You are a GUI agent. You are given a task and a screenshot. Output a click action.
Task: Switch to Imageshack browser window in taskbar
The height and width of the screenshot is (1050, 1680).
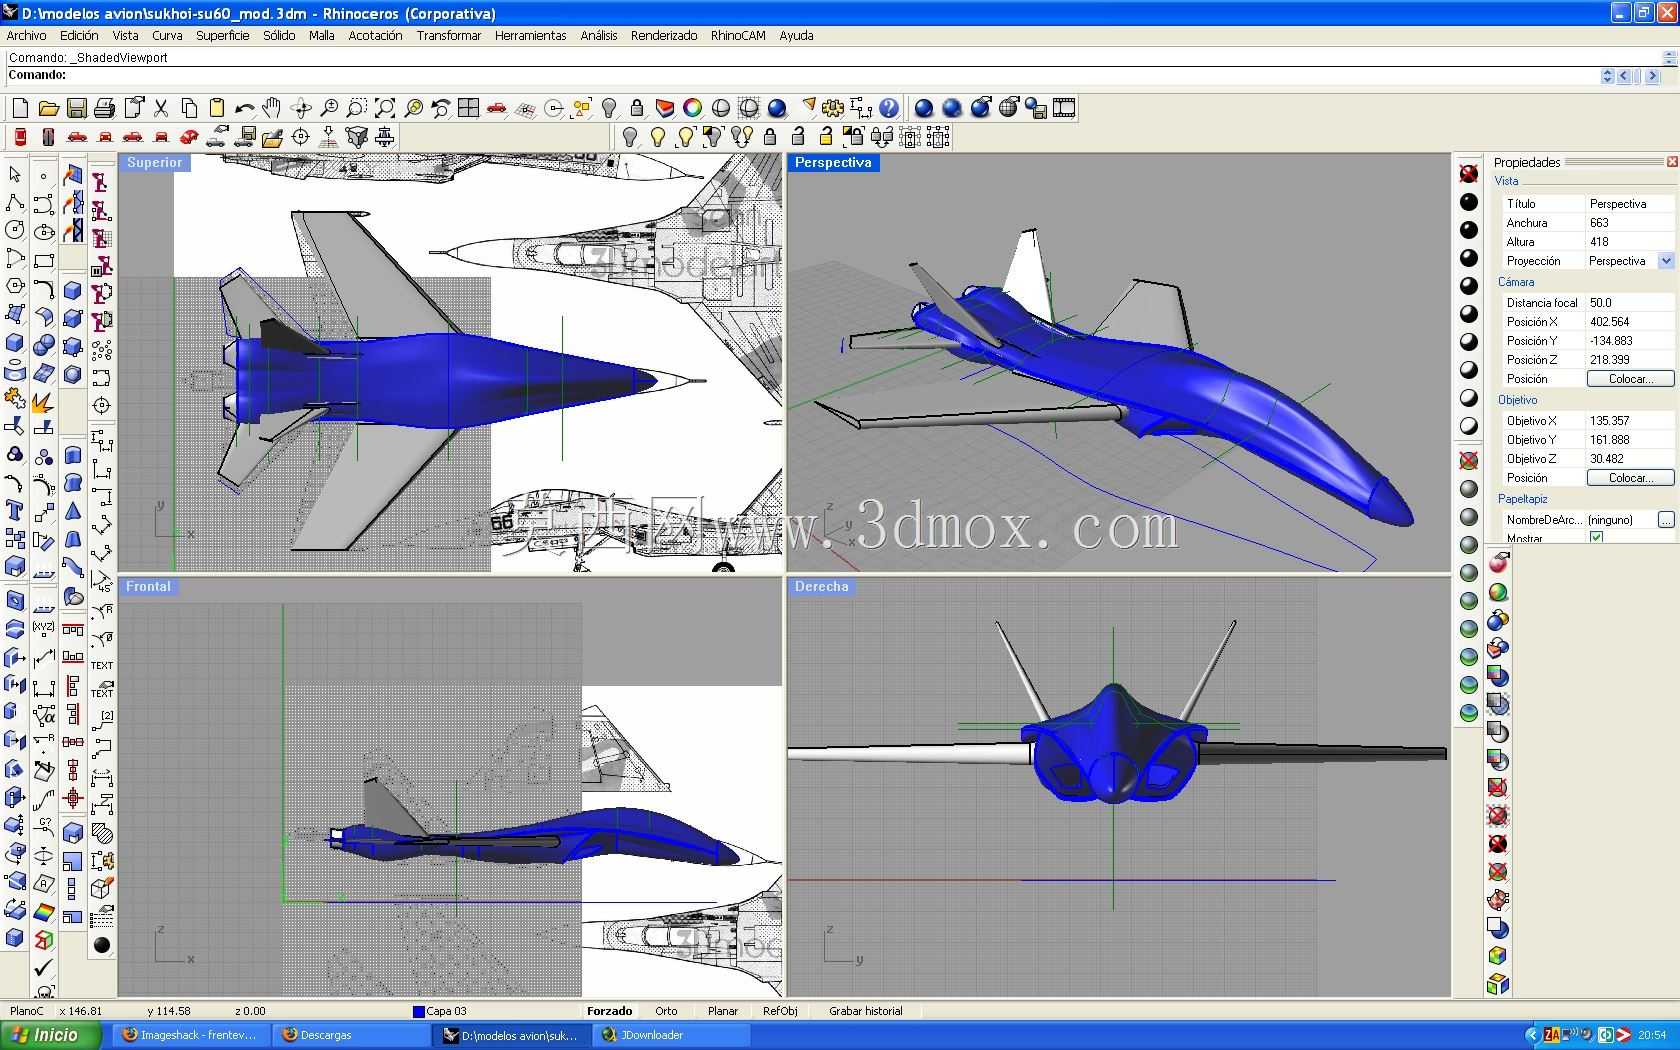(x=192, y=1035)
